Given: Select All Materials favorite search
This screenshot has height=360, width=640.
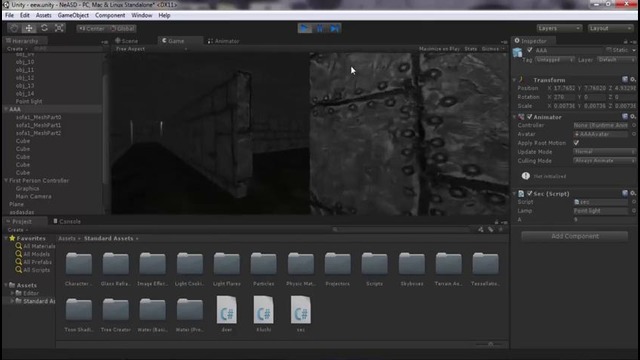Looking at the screenshot, I should click(35, 246).
